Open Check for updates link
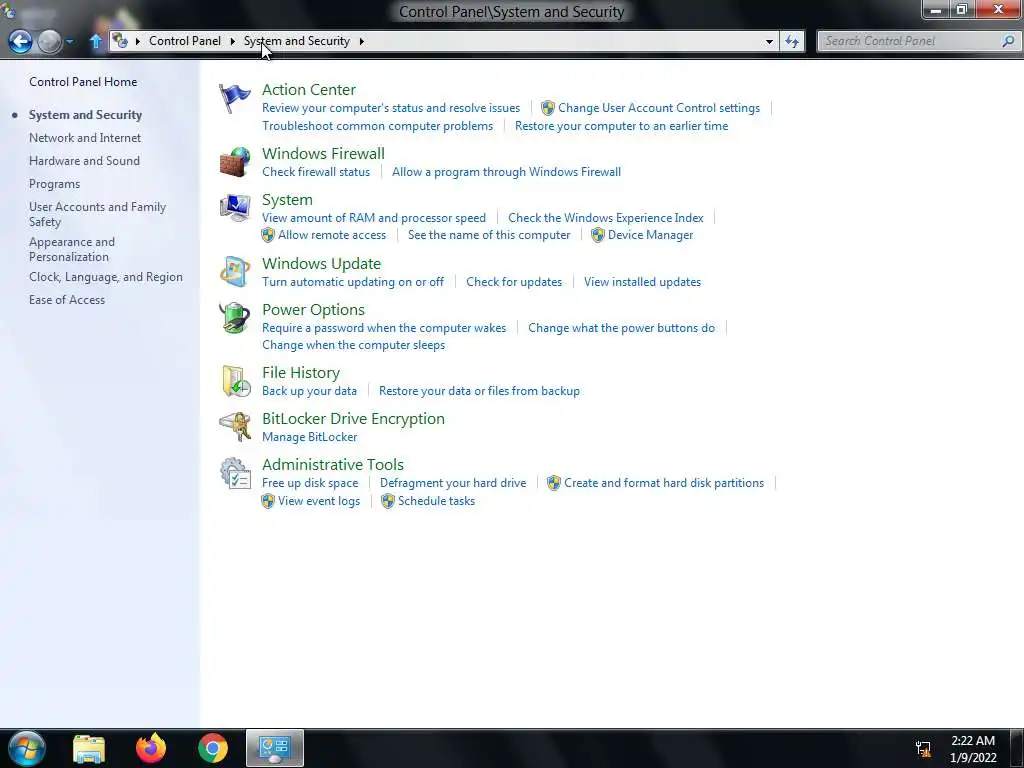Image resolution: width=1024 pixels, height=768 pixels. click(x=514, y=282)
